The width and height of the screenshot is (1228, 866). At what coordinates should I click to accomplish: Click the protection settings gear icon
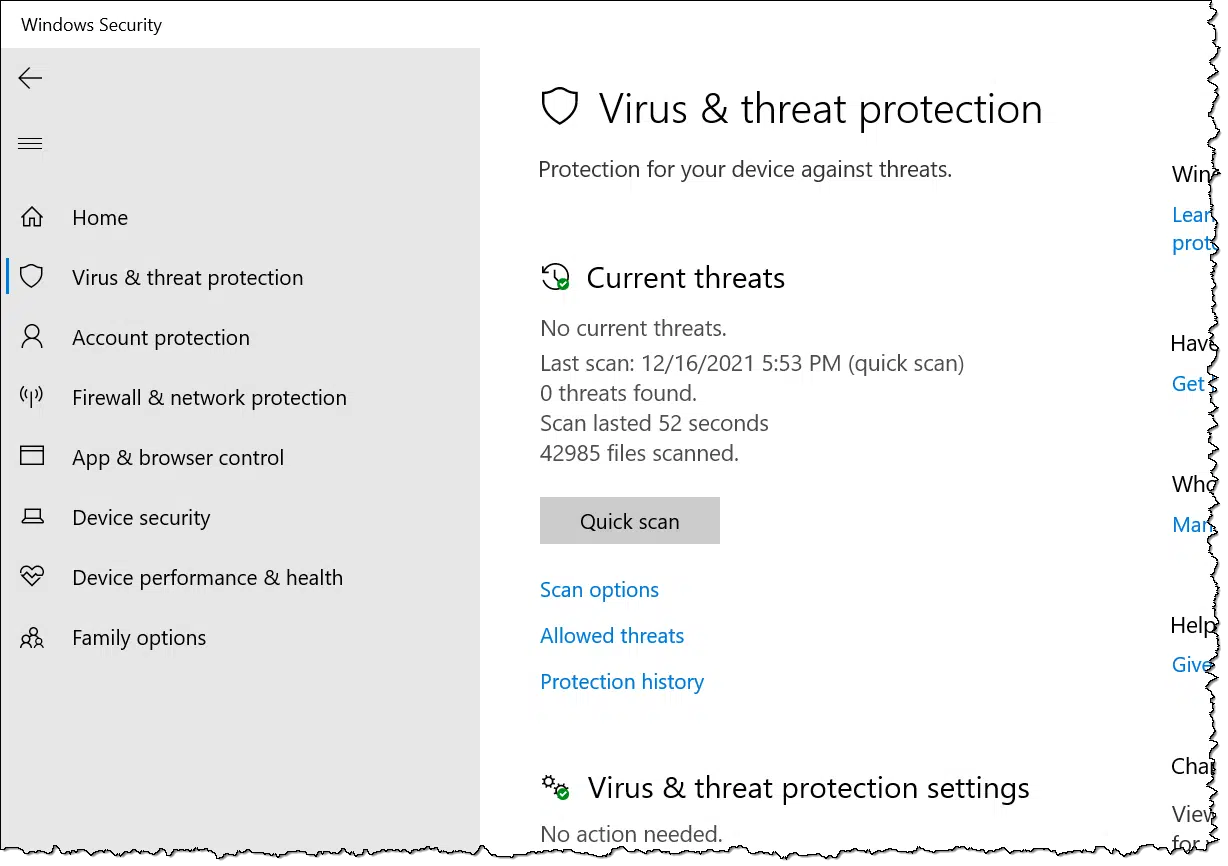pos(555,786)
